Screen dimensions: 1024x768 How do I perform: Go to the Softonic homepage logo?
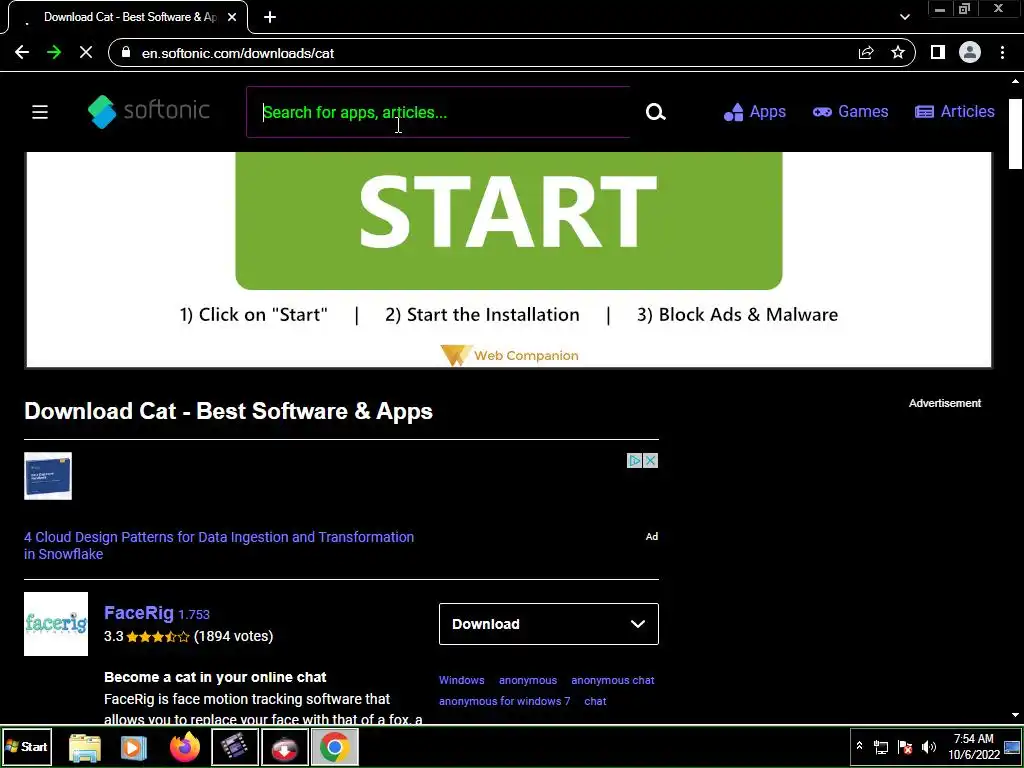[x=149, y=111]
